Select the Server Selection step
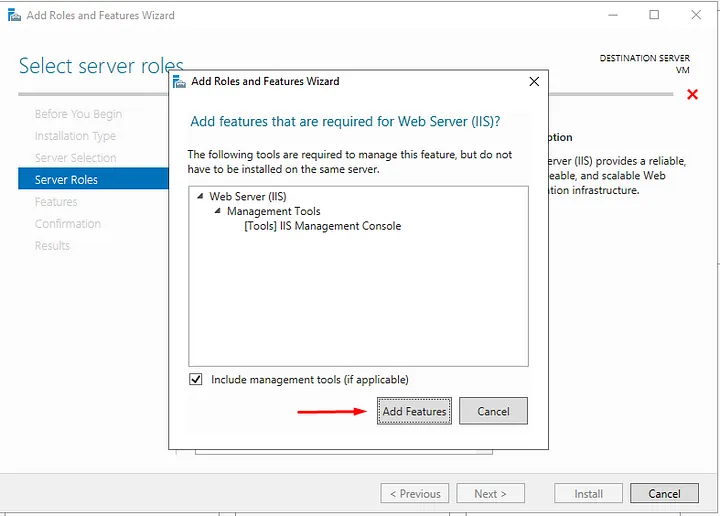This screenshot has width=720, height=516. [75, 158]
